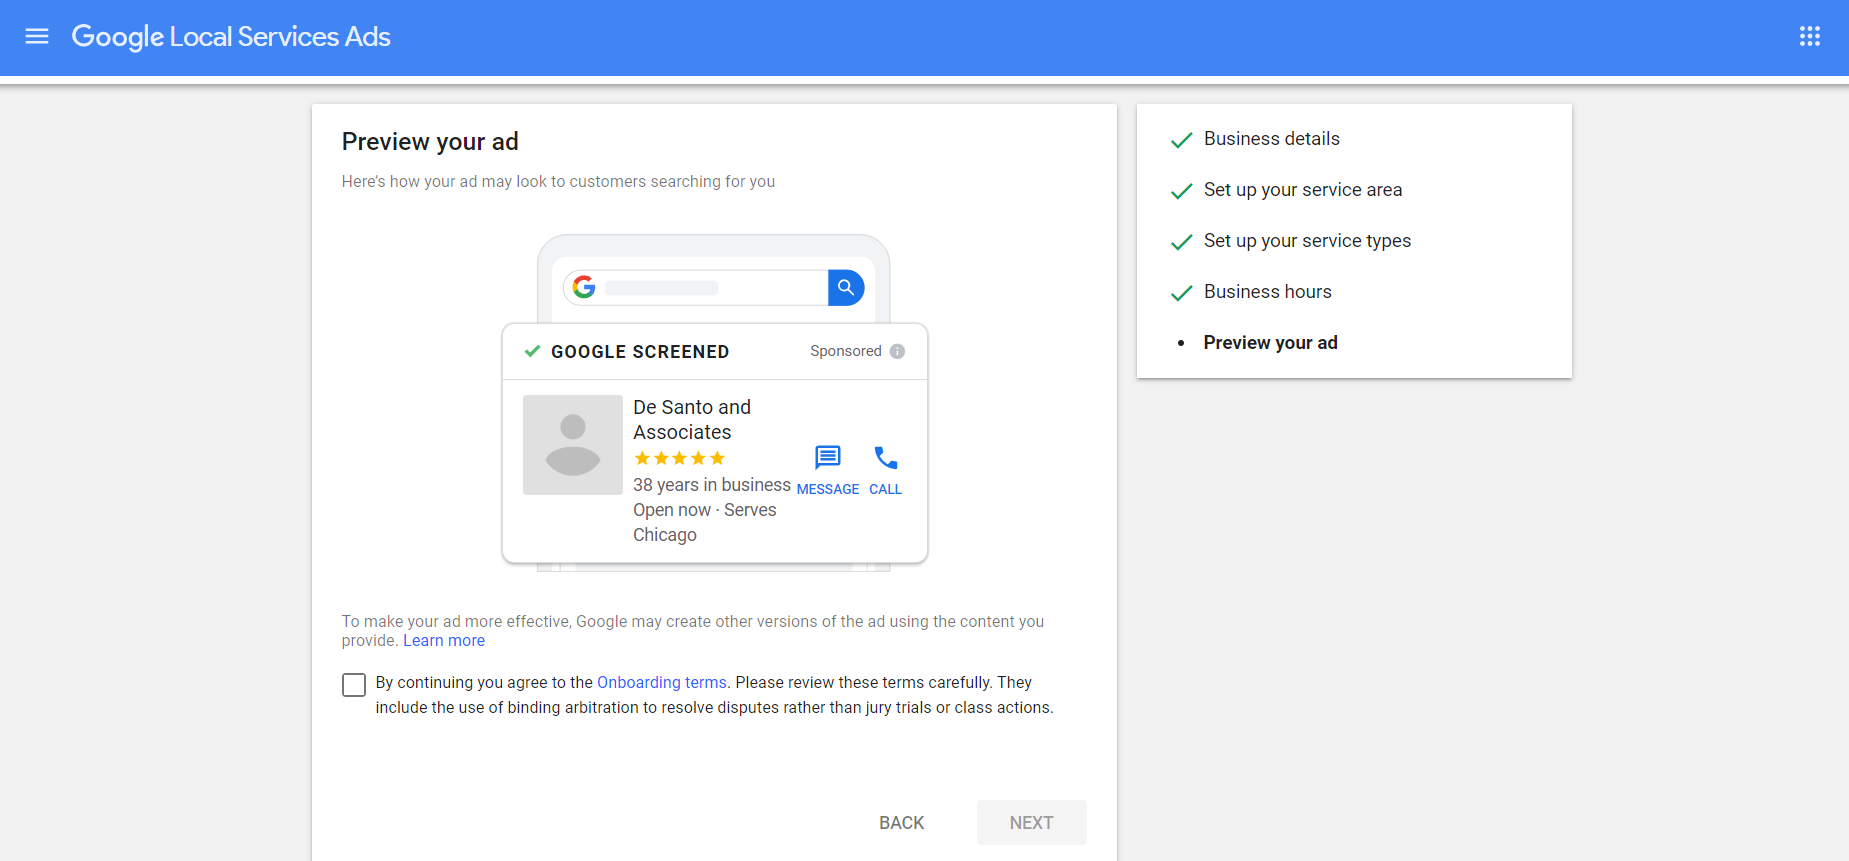
Task: Open the hamburger main menu
Action: pos(37,37)
